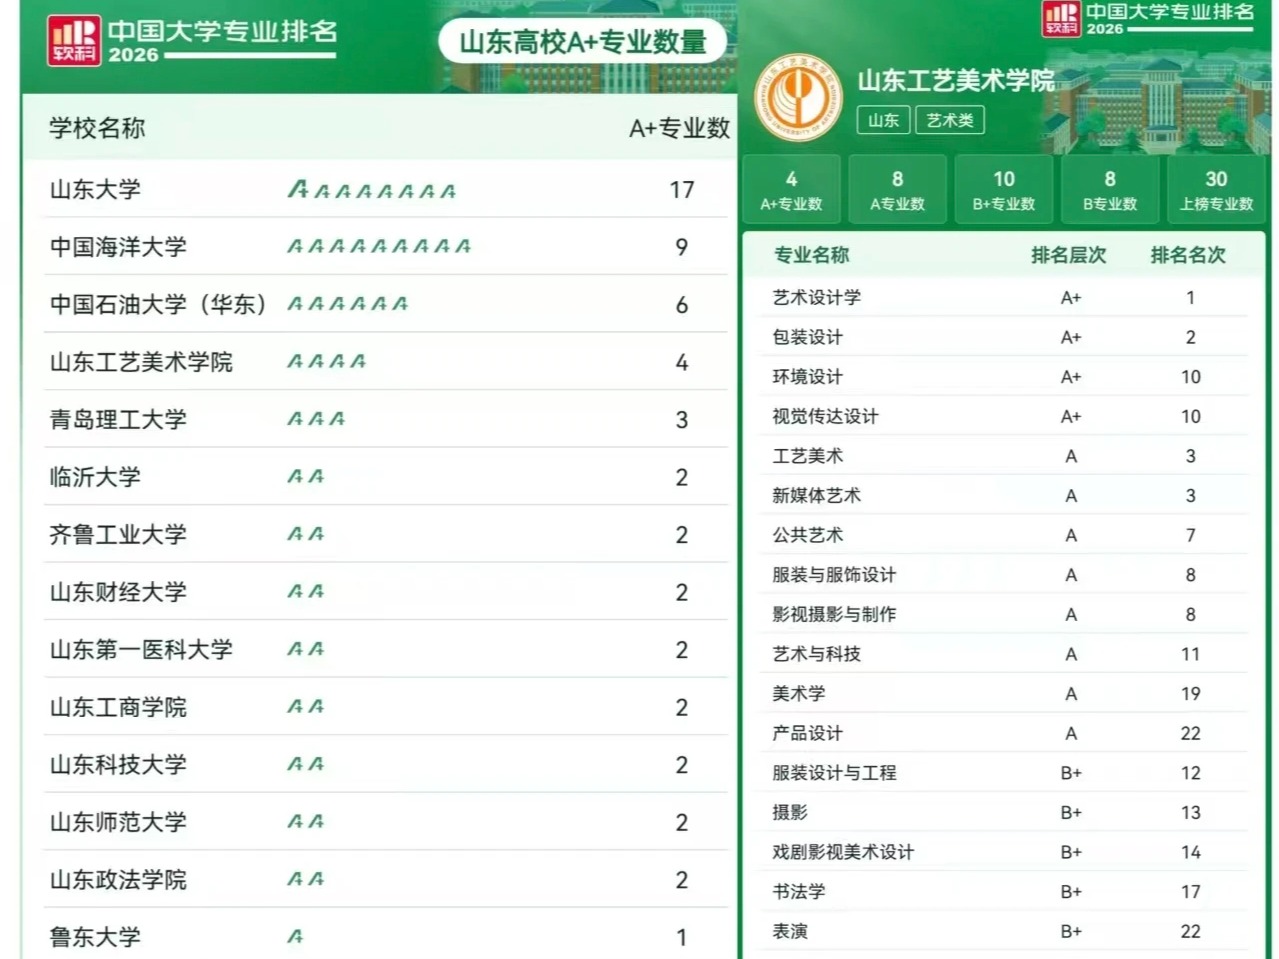Screen dimensions: 1279x959
Task: Click the count 17 for 山东大学
Action: click(x=682, y=190)
